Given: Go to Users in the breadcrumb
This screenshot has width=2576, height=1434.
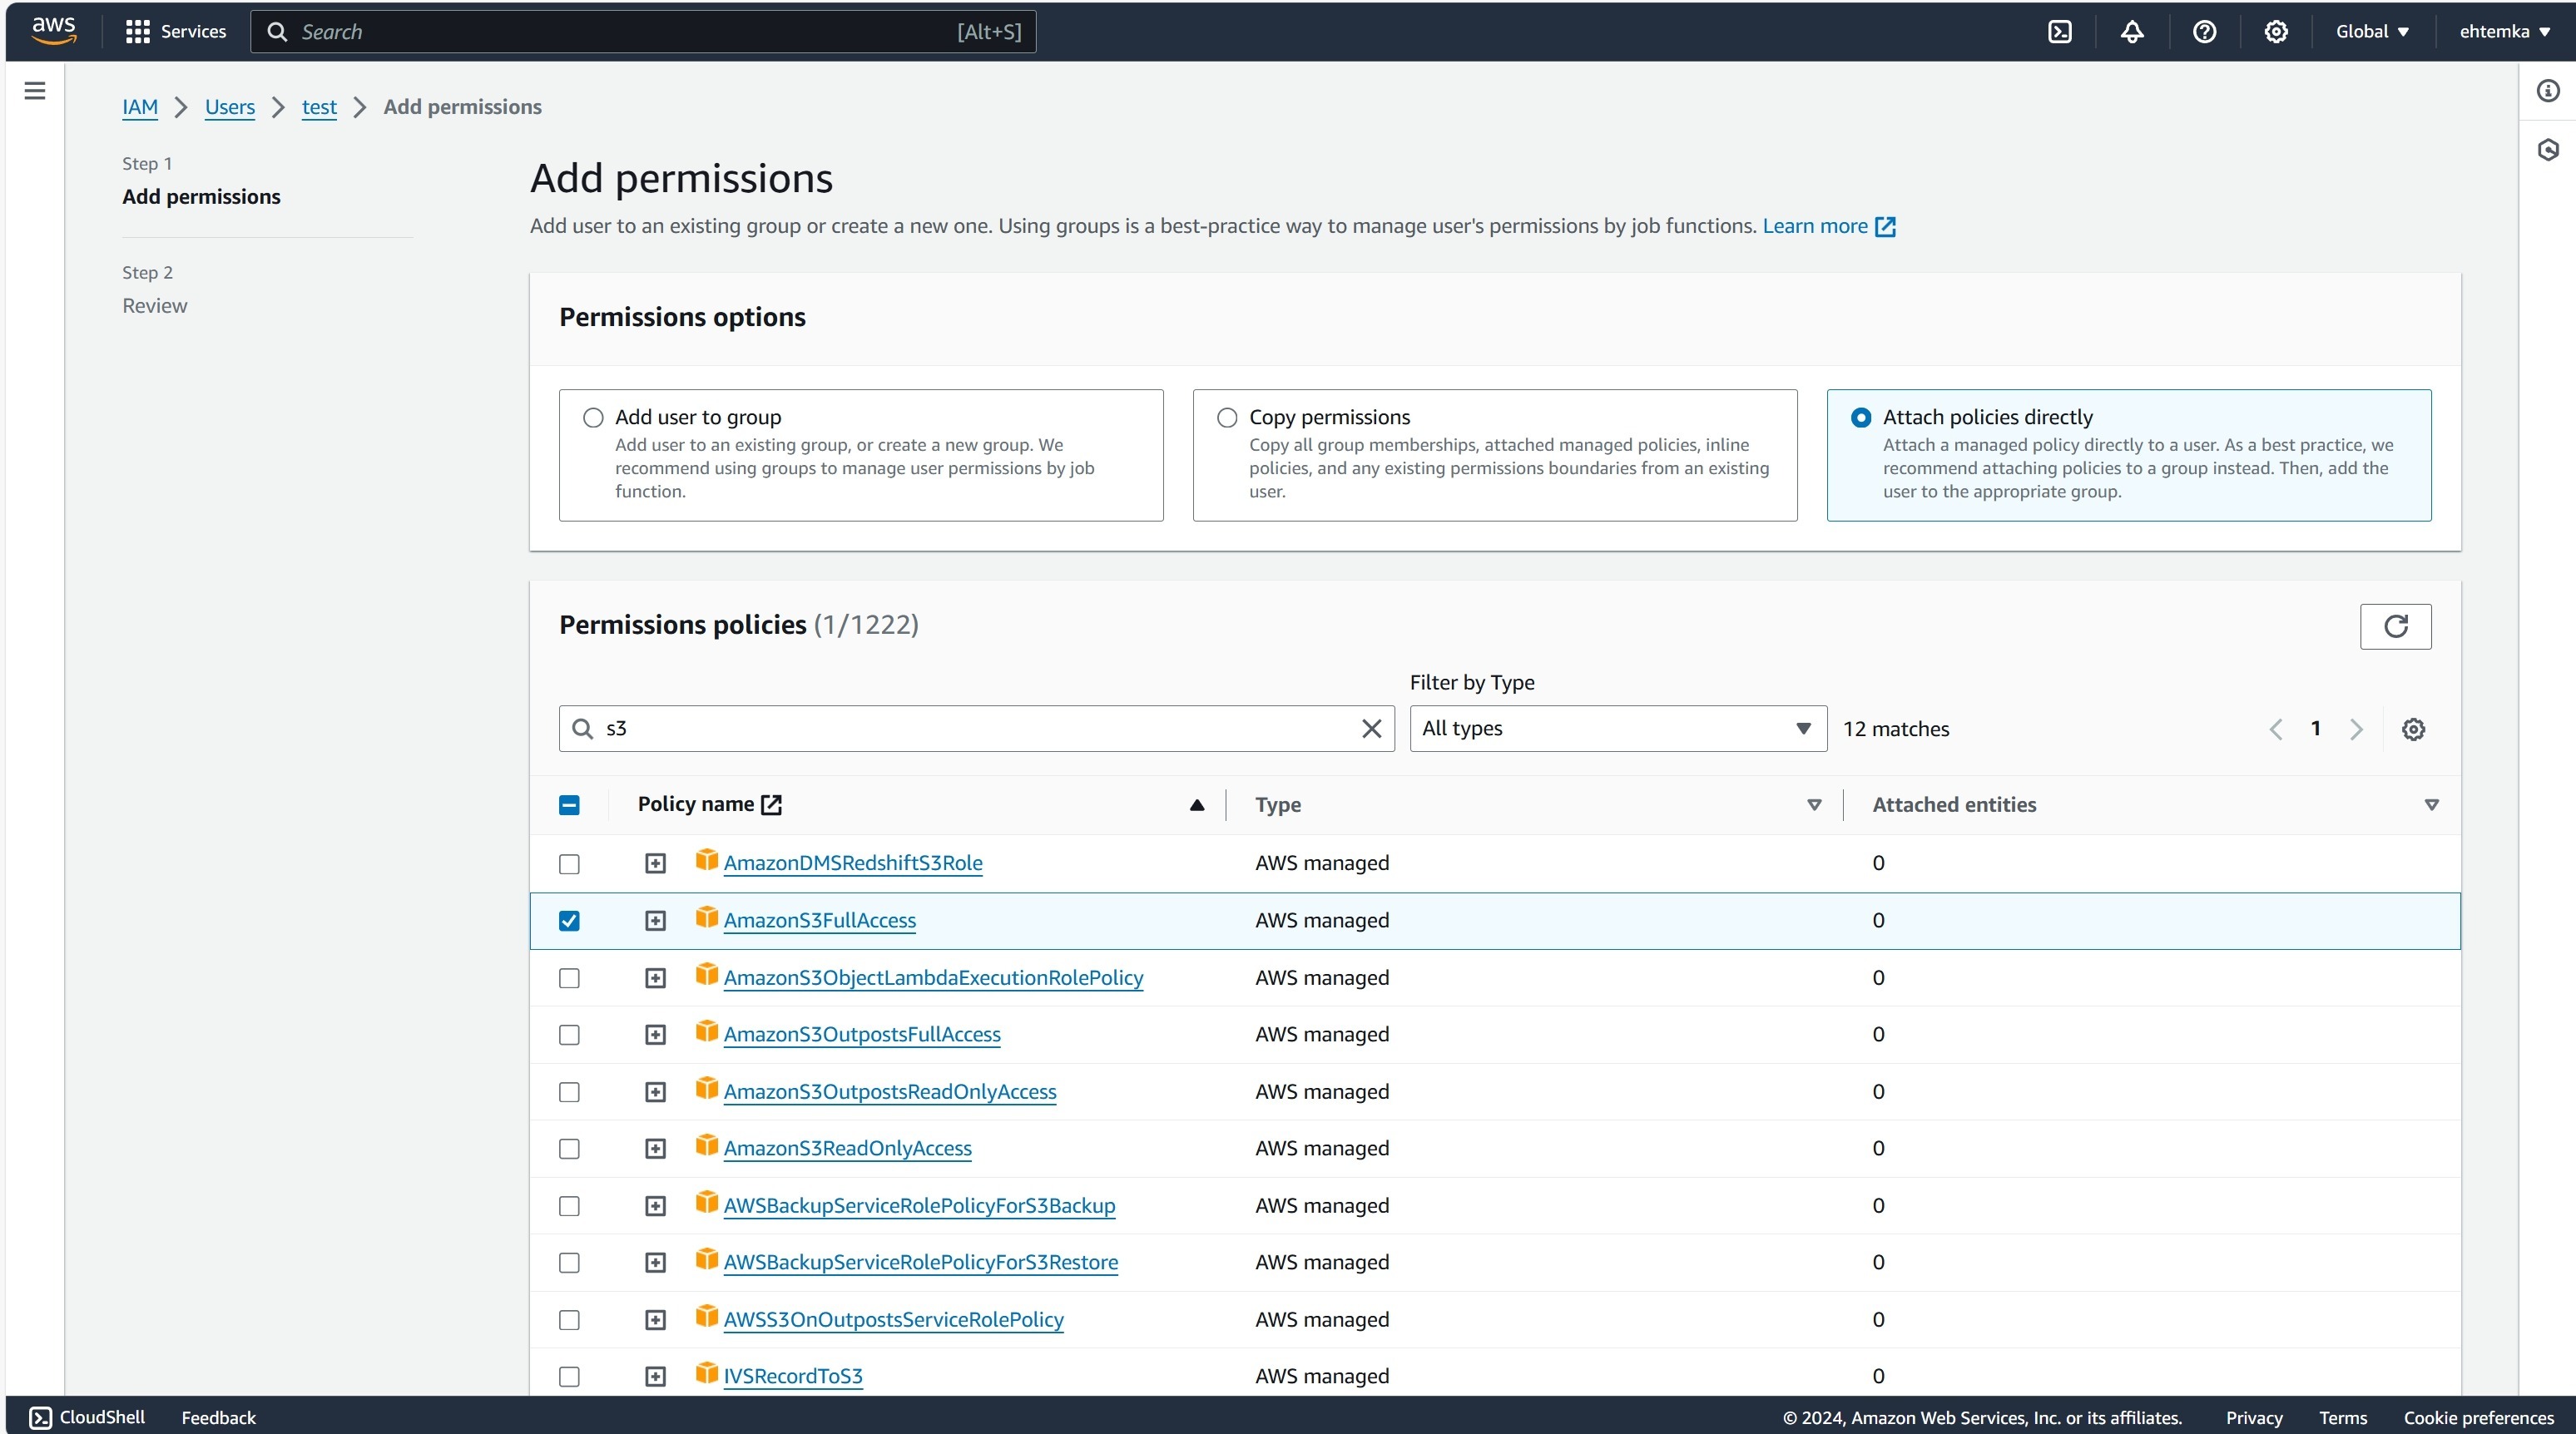Looking at the screenshot, I should 230,107.
